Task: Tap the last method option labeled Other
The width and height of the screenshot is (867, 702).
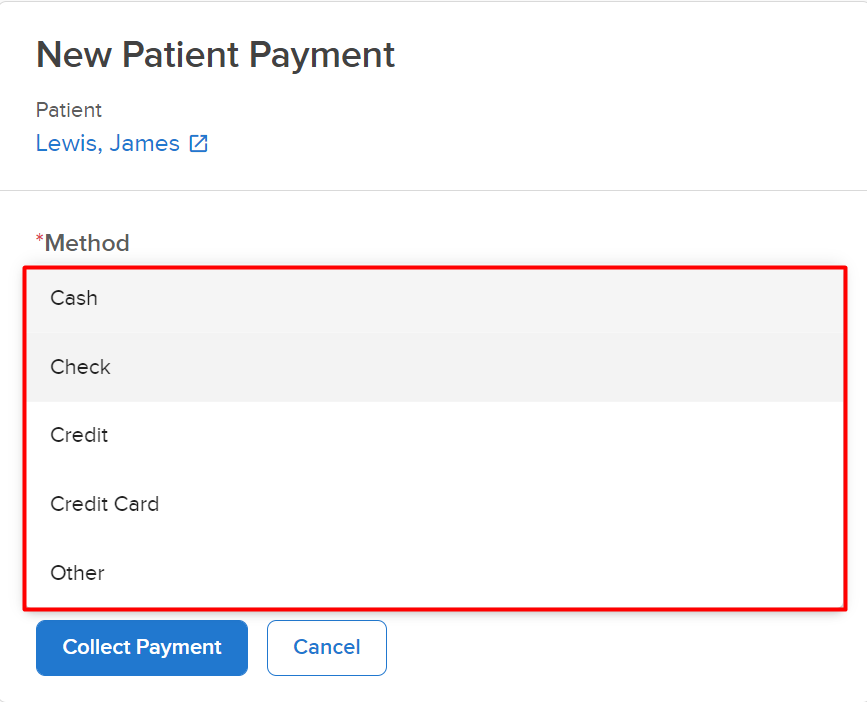Action: (x=435, y=573)
